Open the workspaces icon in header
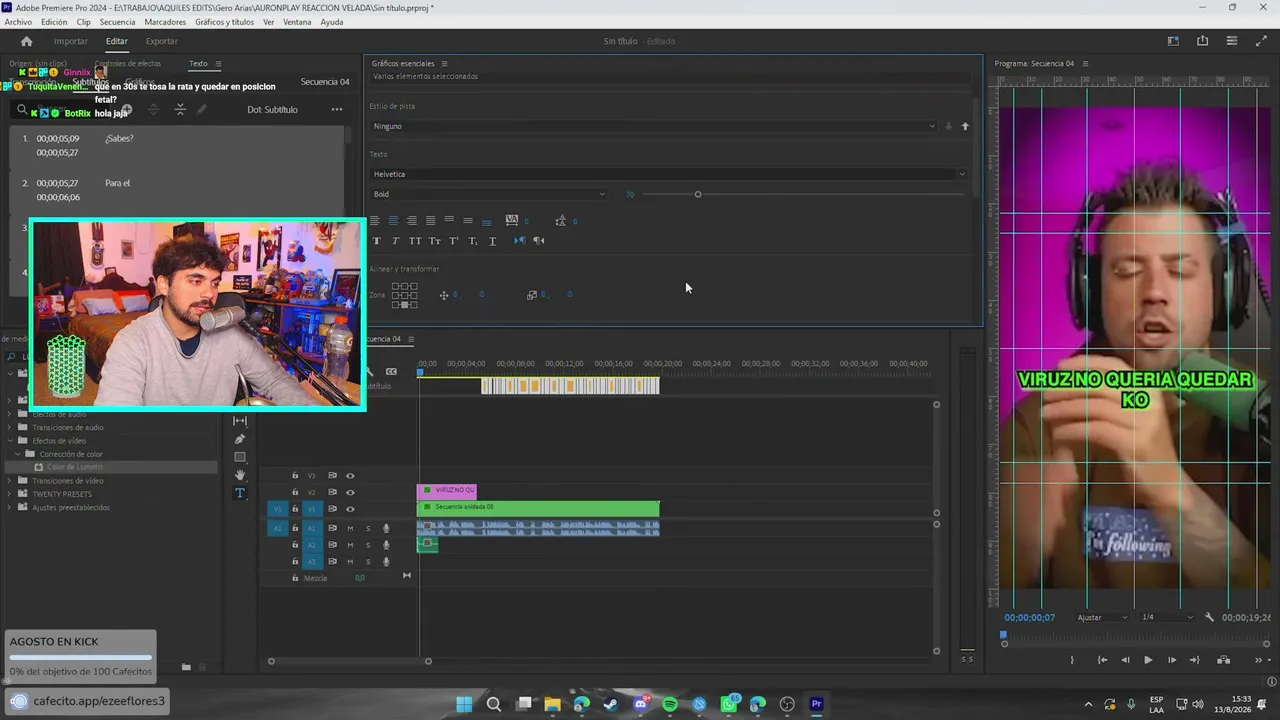1280x720 pixels. (1173, 41)
